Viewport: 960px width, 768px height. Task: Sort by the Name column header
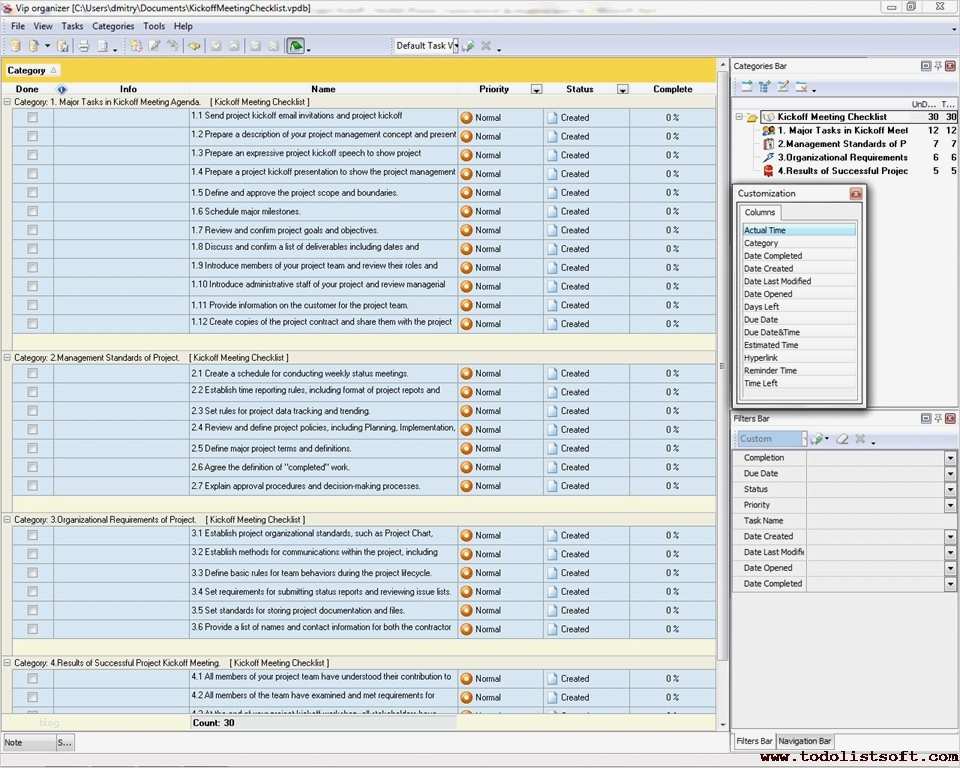(323, 89)
